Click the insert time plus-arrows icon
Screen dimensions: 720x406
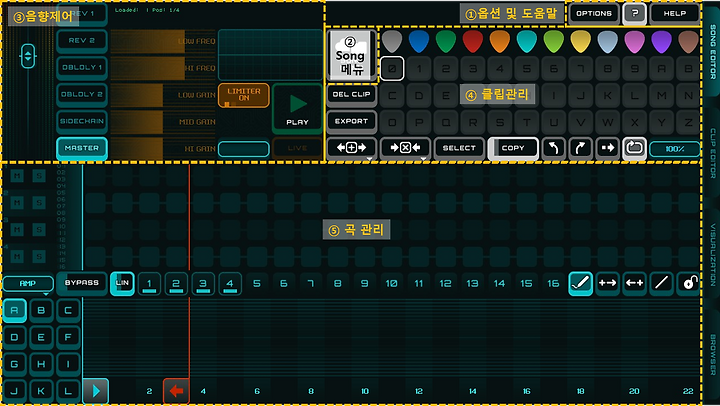pos(351,148)
